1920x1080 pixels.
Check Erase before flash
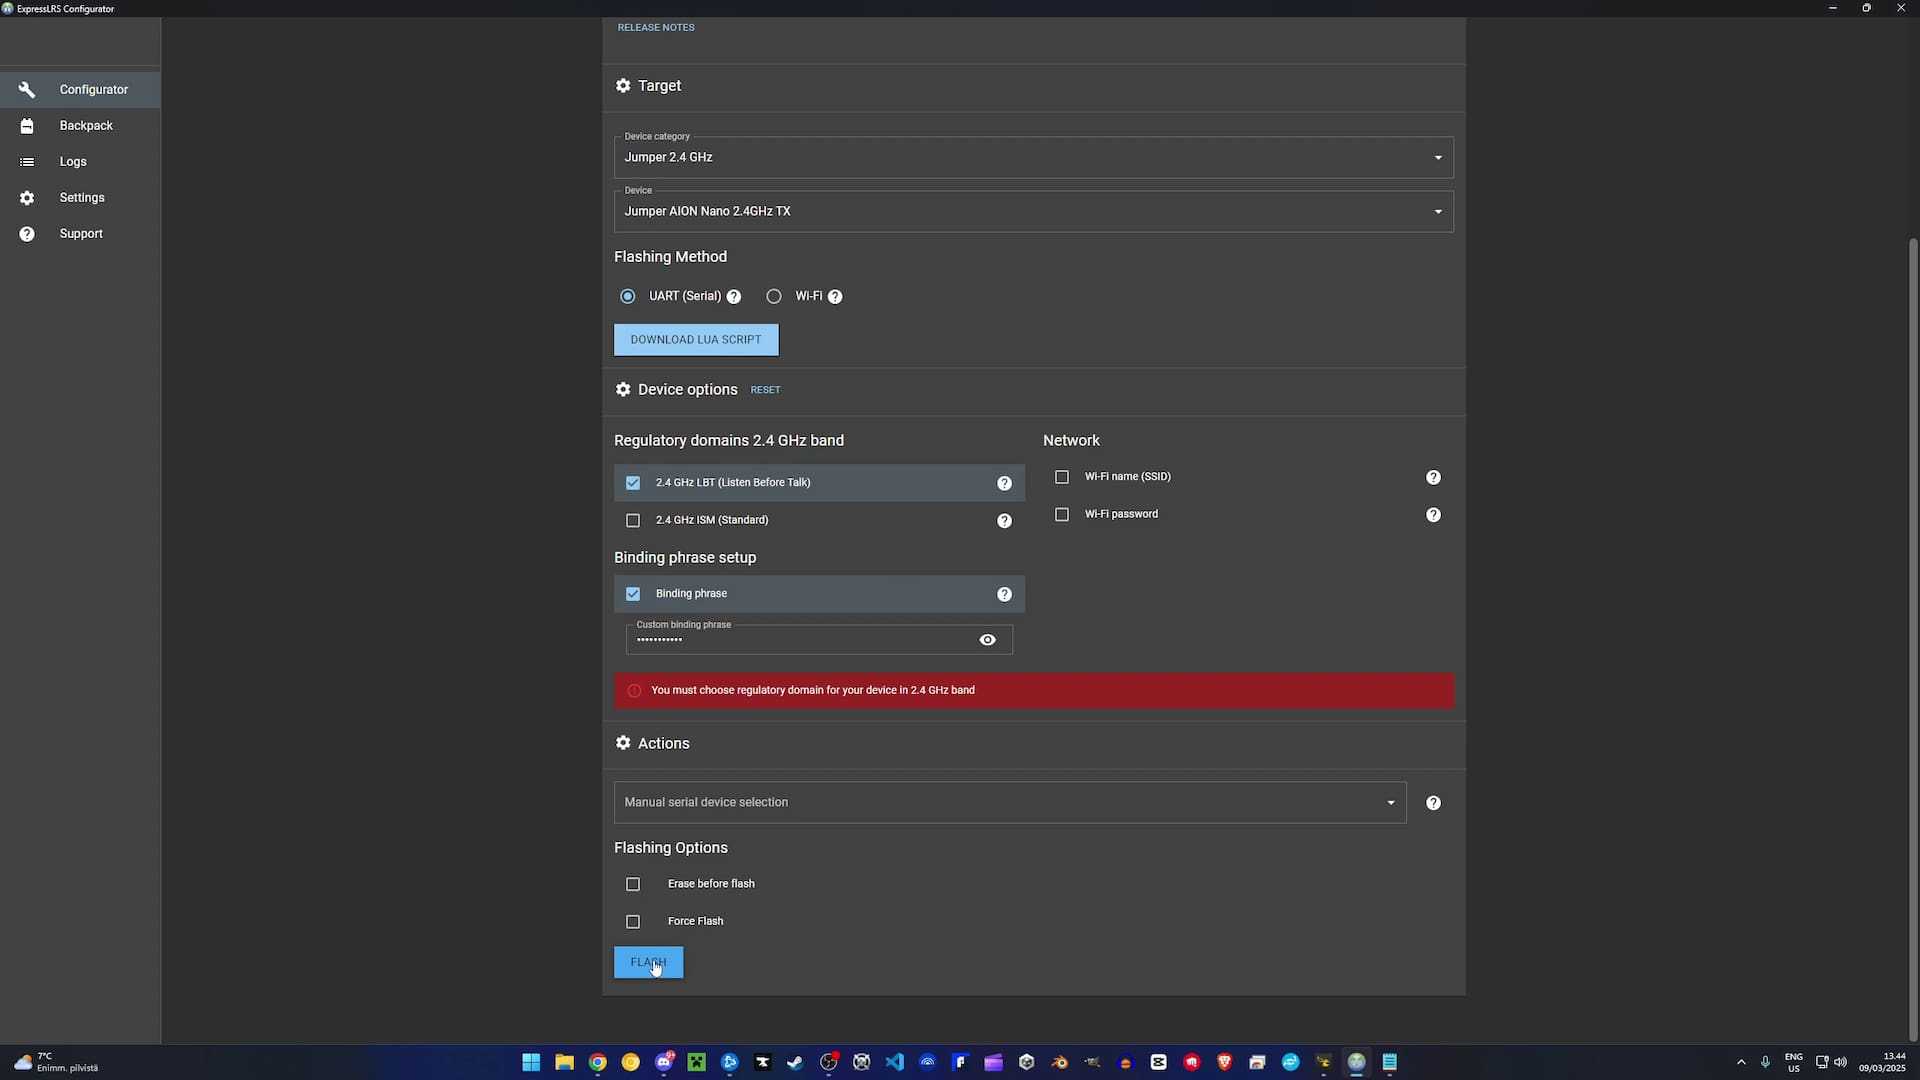point(633,885)
